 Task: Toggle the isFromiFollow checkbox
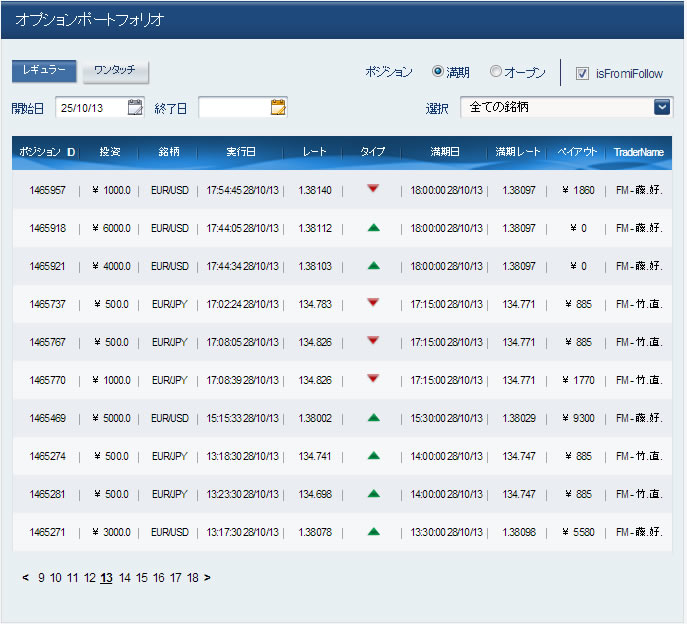tap(582, 74)
